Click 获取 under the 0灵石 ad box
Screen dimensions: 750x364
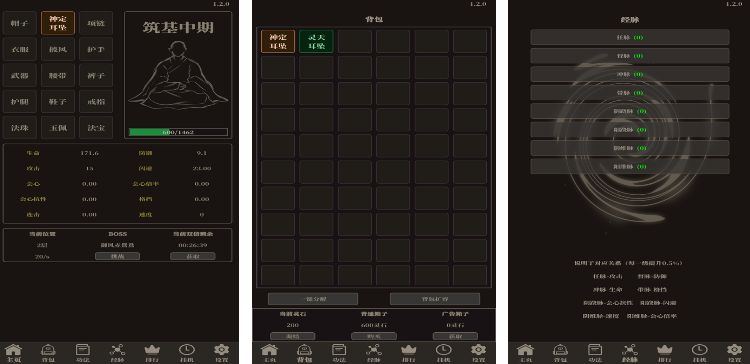(455, 336)
